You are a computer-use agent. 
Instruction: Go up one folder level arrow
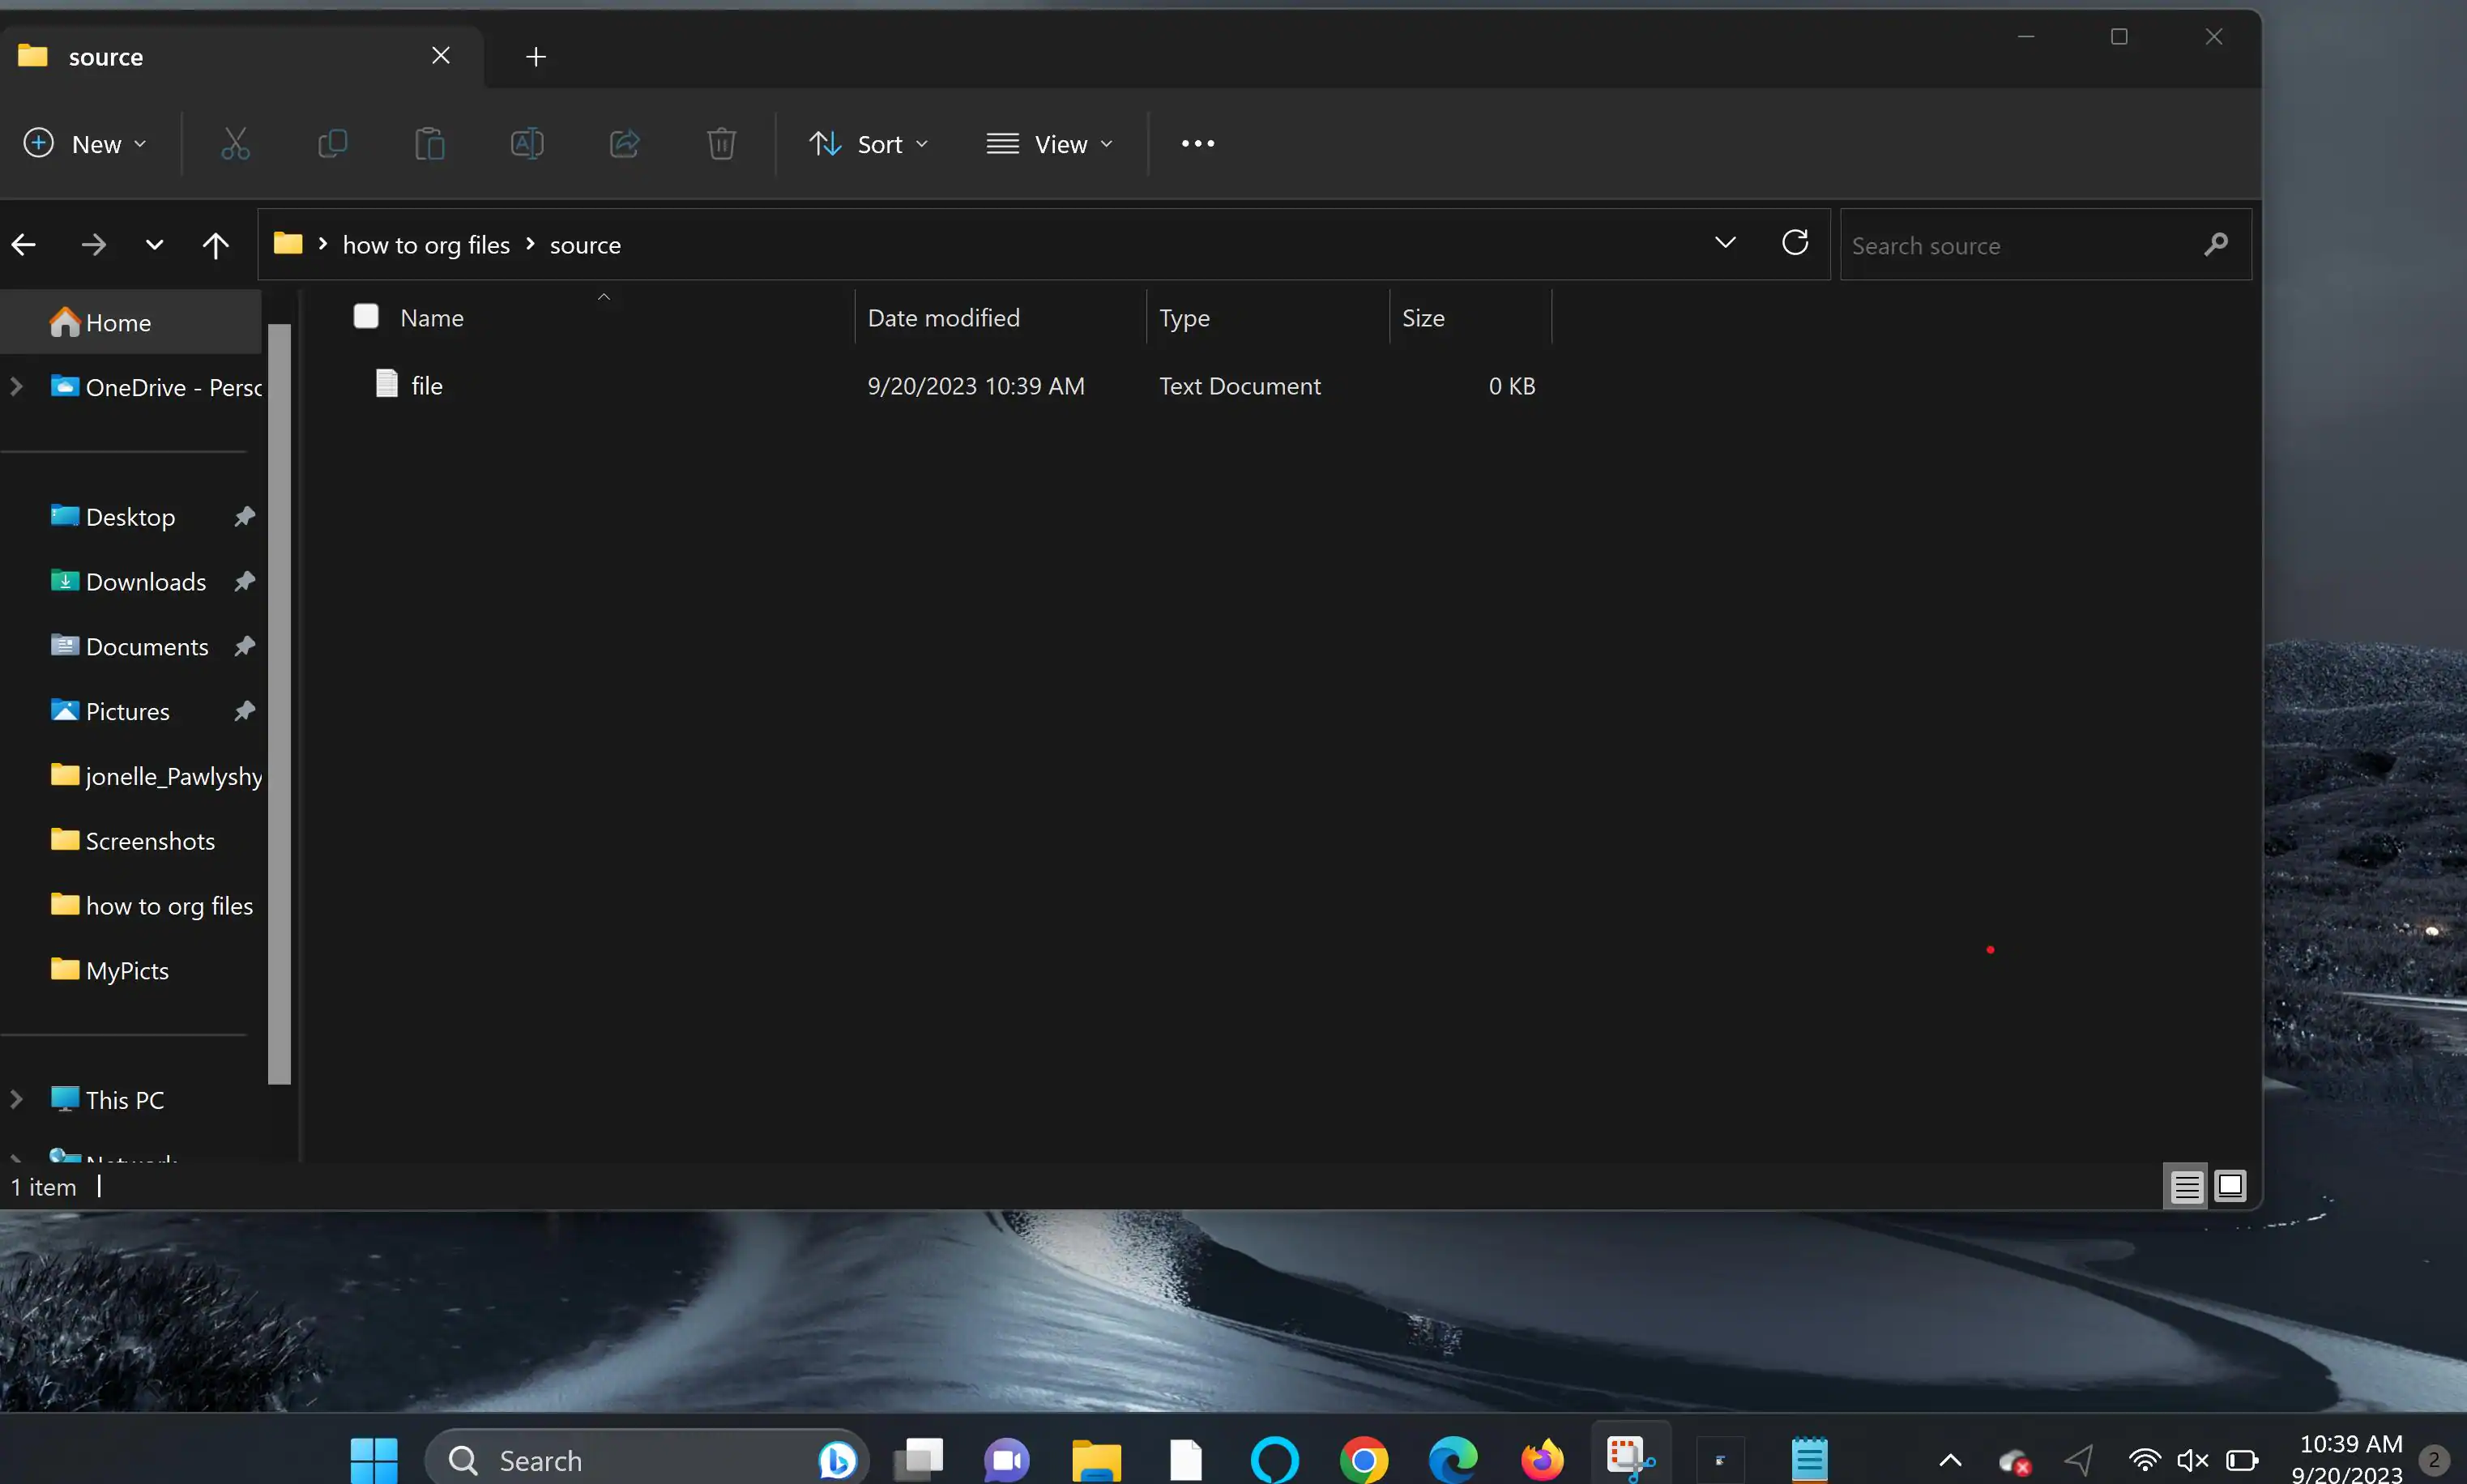point(215,245)
